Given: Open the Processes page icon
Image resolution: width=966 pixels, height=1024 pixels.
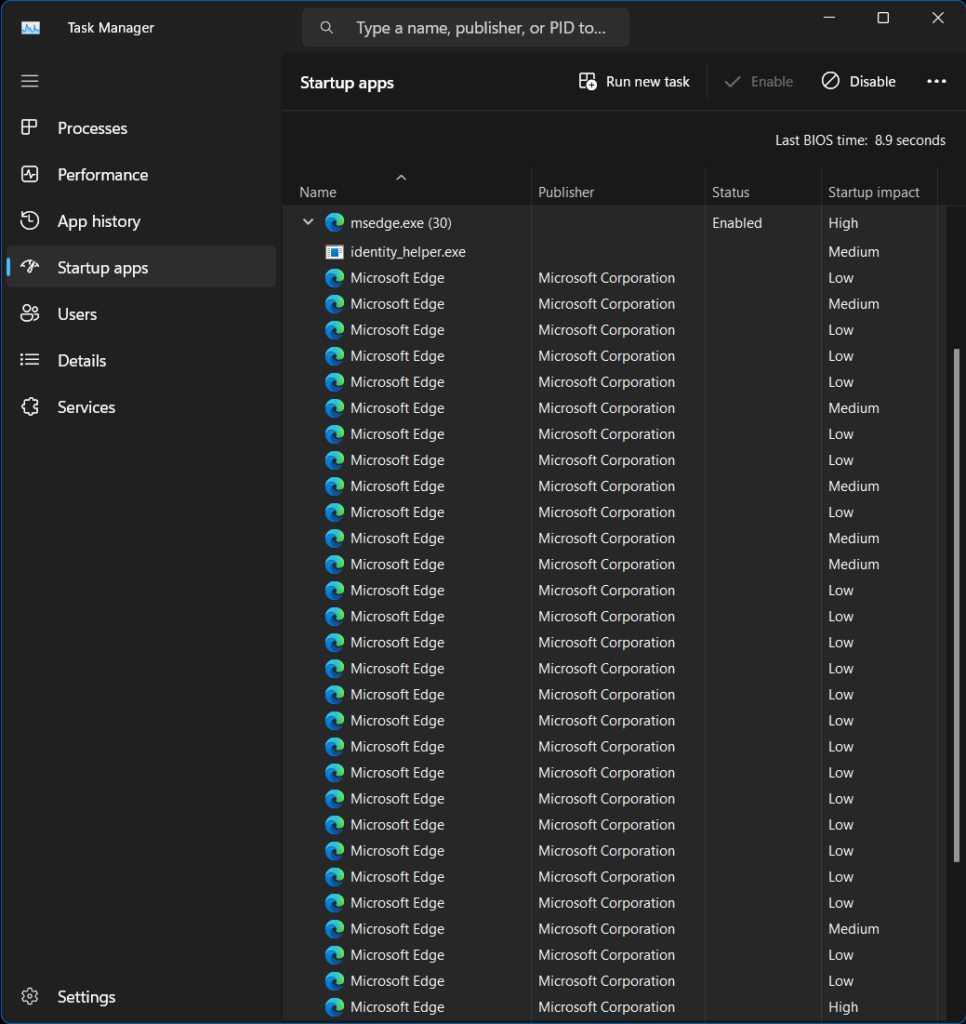Looking at the screenshot, I should point(30,128).
